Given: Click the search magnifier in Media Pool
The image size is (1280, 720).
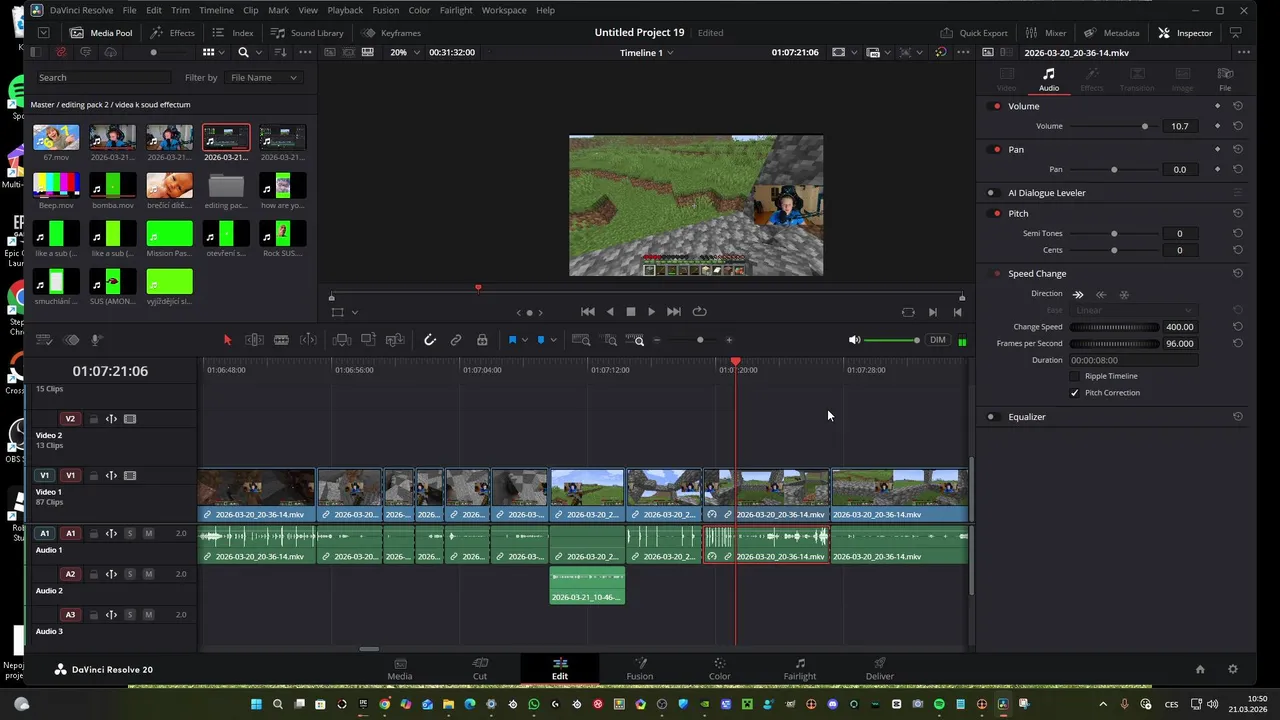Looking at the screenshot, I should click(x=244, y=52).
